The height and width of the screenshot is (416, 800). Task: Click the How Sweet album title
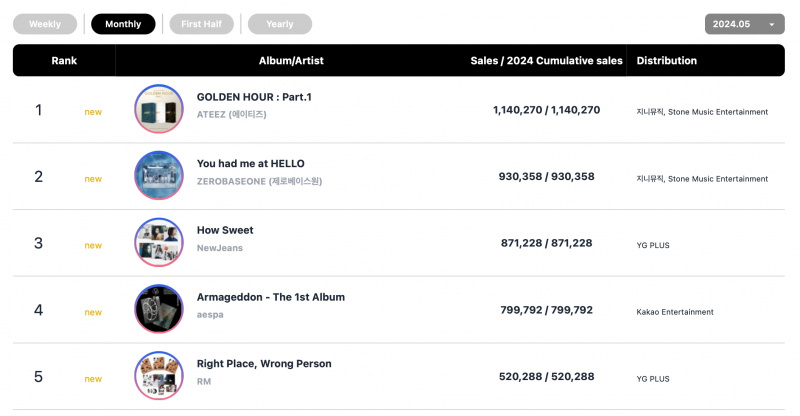click(225, 230)
